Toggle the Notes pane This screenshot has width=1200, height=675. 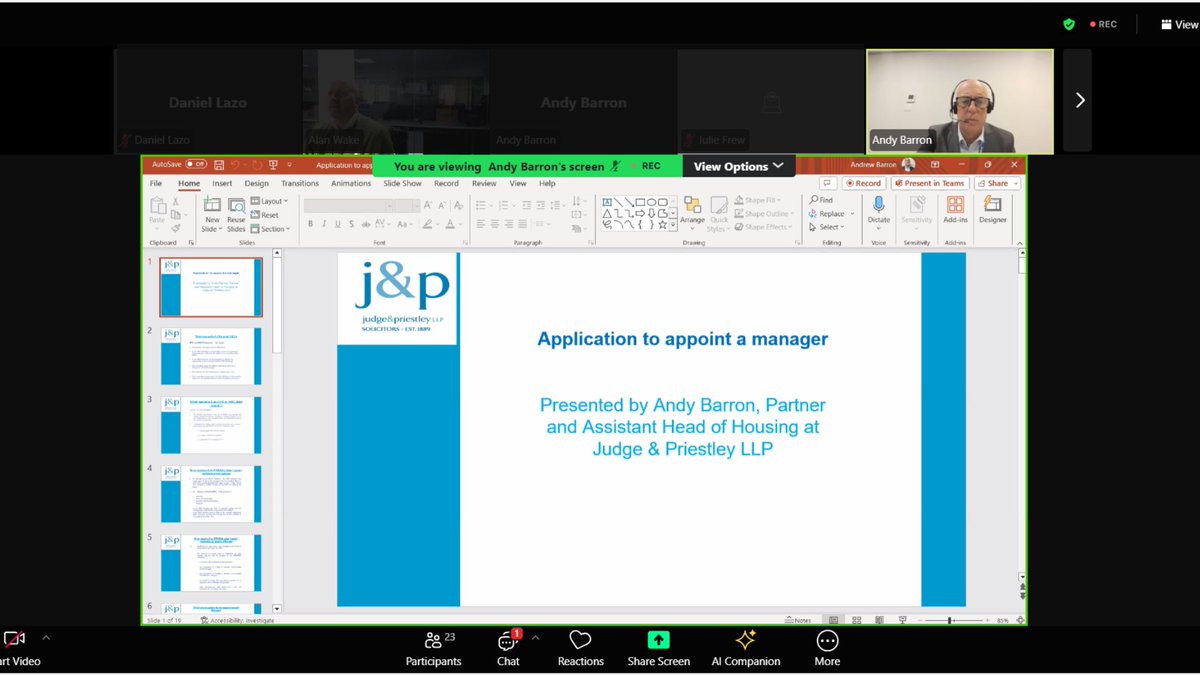pyautogui.click(x=798, y=620)
